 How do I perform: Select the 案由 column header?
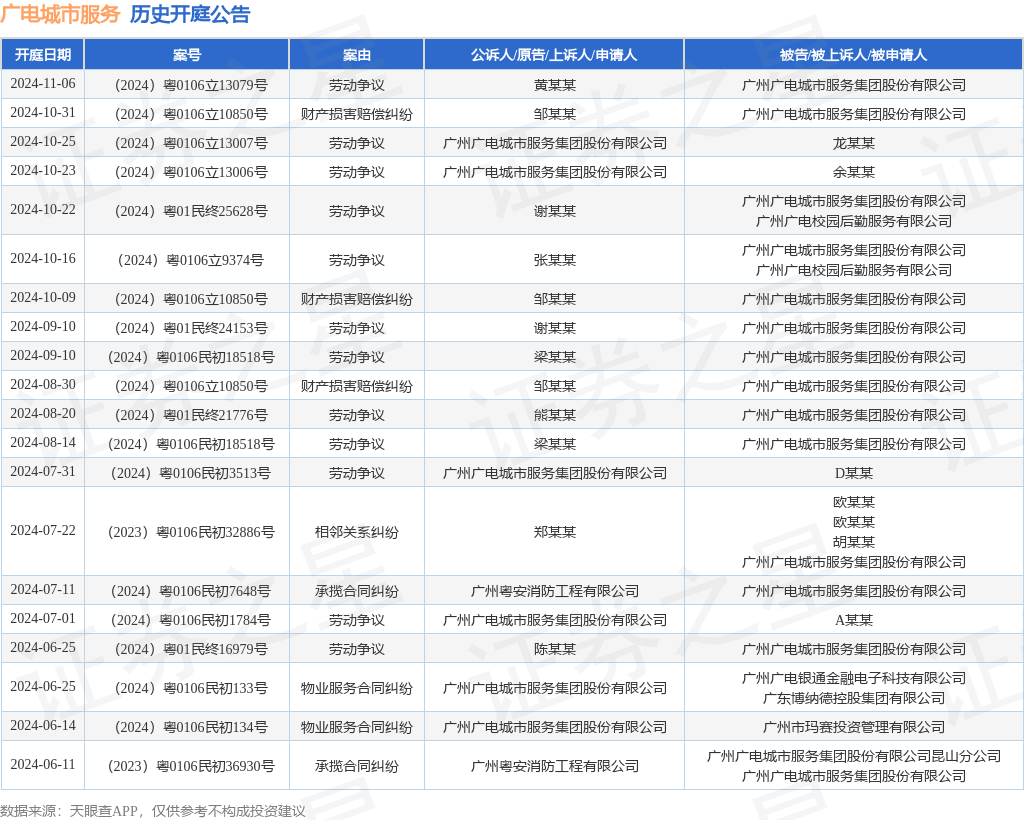(x=357, y=55)
